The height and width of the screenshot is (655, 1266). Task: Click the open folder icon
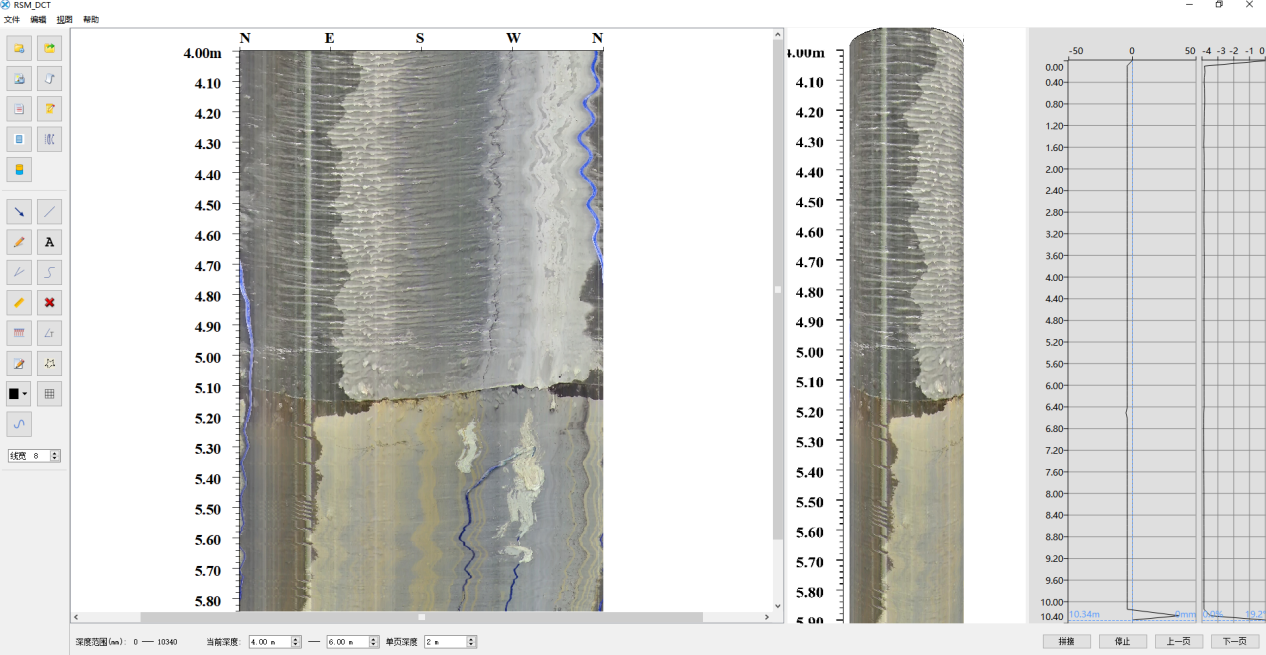(x=19, y=47)
